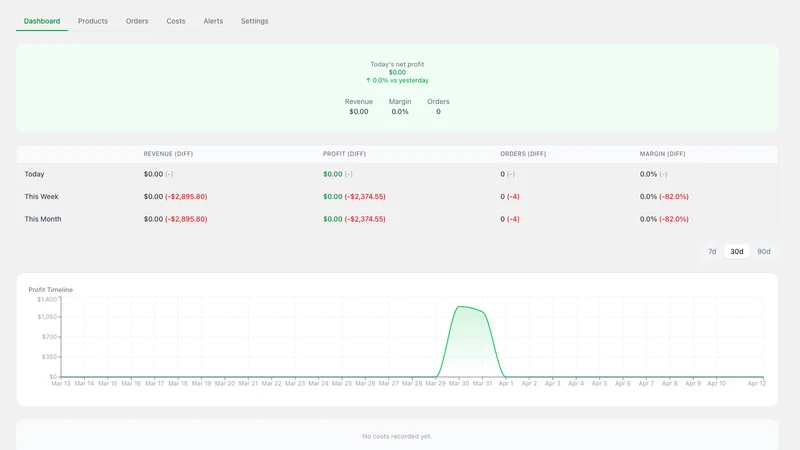Screen dimensions: 800x450
Task: Select the 90d chart range
Action: click(764, 252)
